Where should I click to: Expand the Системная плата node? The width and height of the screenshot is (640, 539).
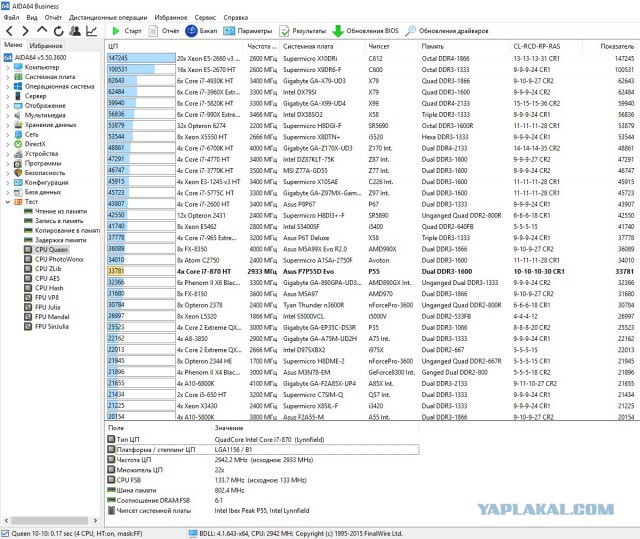[8, 76]
